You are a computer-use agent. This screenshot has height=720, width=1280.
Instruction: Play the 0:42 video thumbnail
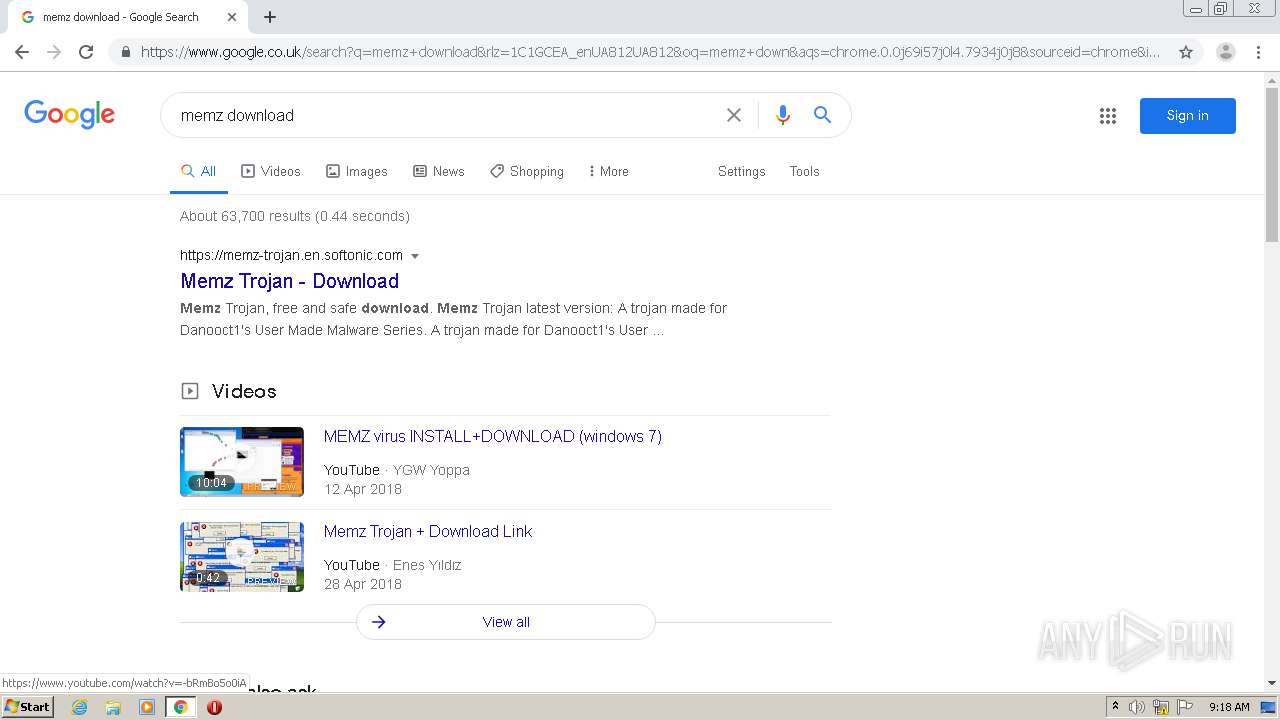pyautogui.click(x=242, y=557)
